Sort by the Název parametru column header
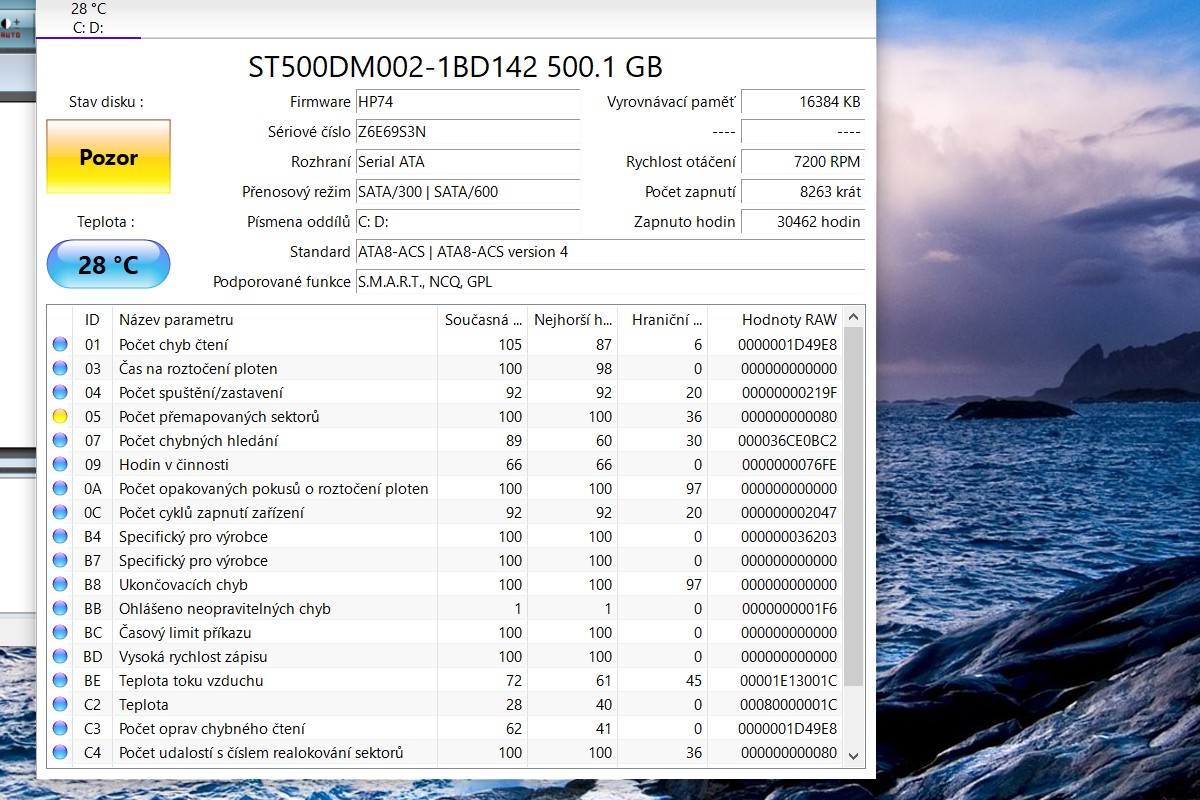This screenshot has height=800, width=1200. click(x=176, y=320)
